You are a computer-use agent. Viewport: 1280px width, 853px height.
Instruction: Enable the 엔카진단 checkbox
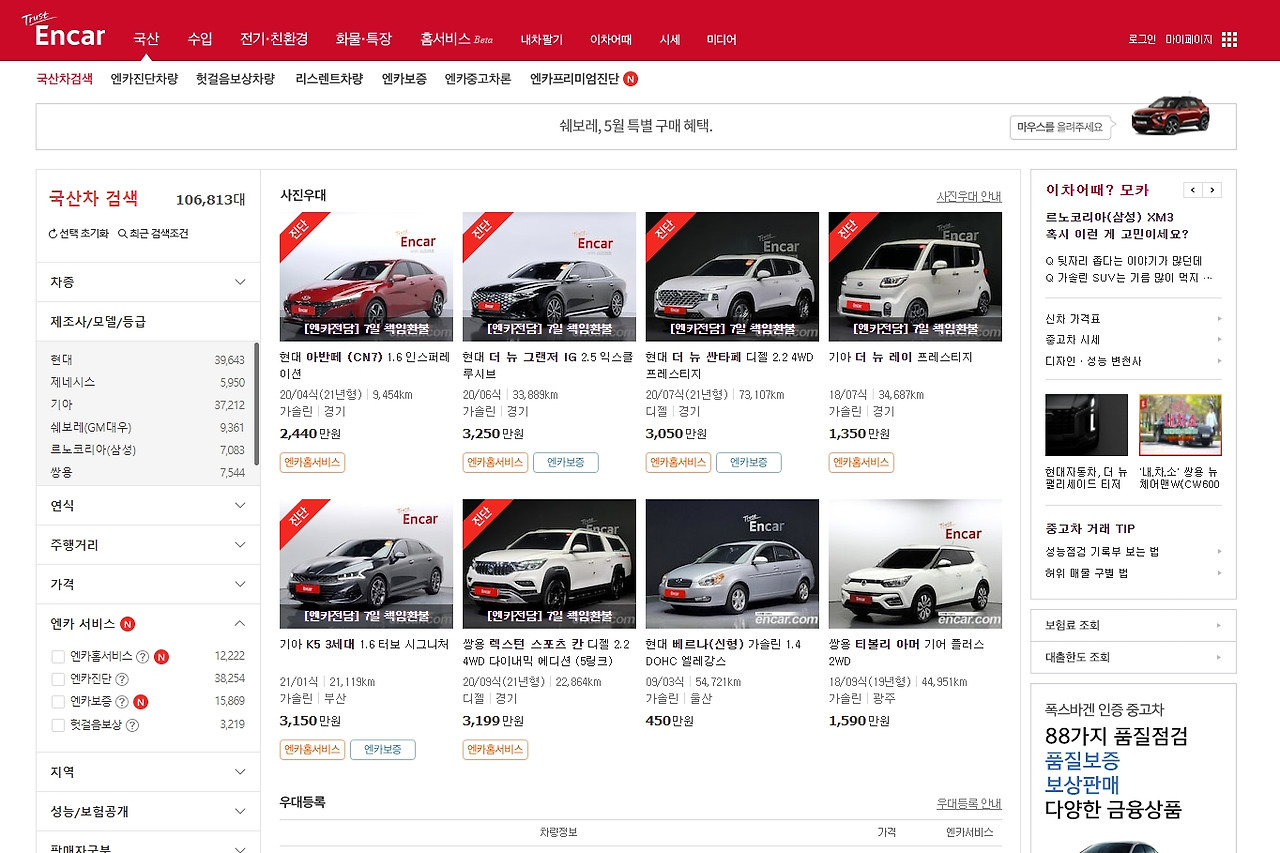pos(58,679)
